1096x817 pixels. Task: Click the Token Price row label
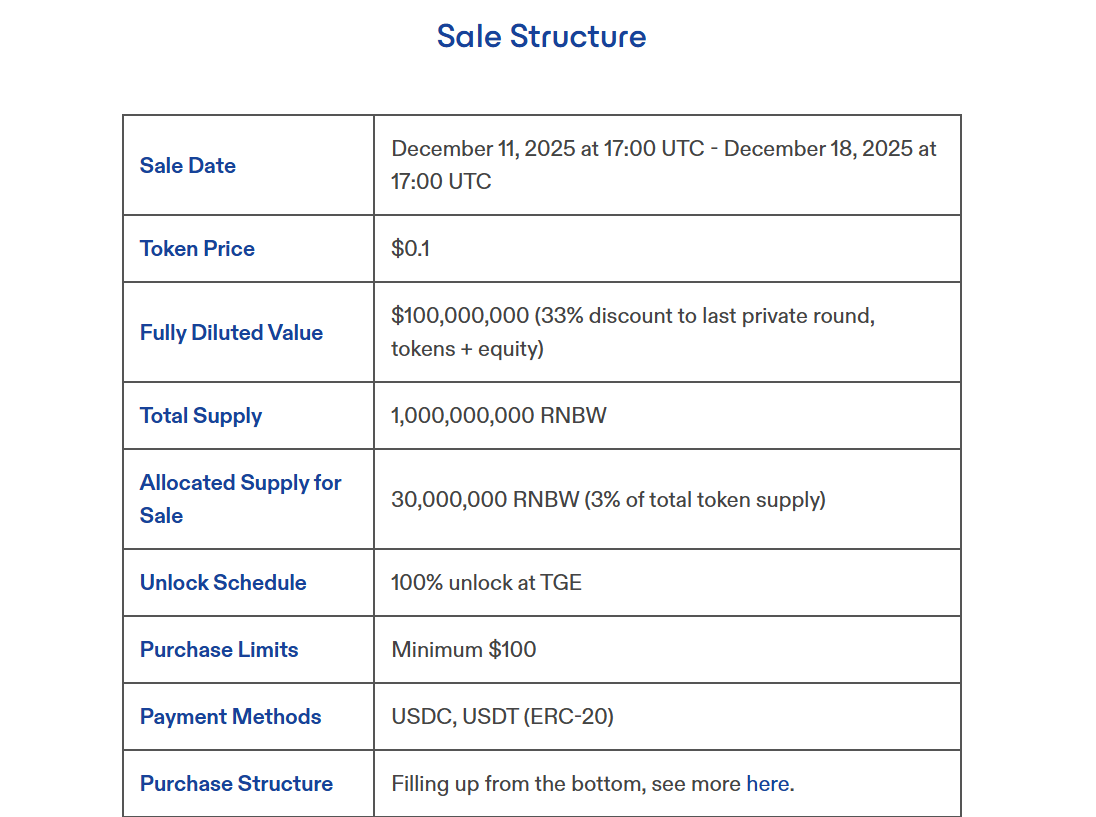pyautogui.click(x=197, y=249)
